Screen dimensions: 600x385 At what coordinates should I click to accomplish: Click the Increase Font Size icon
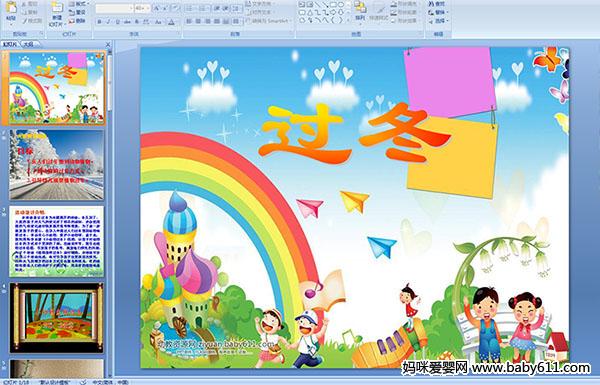(x=157, y=8)
